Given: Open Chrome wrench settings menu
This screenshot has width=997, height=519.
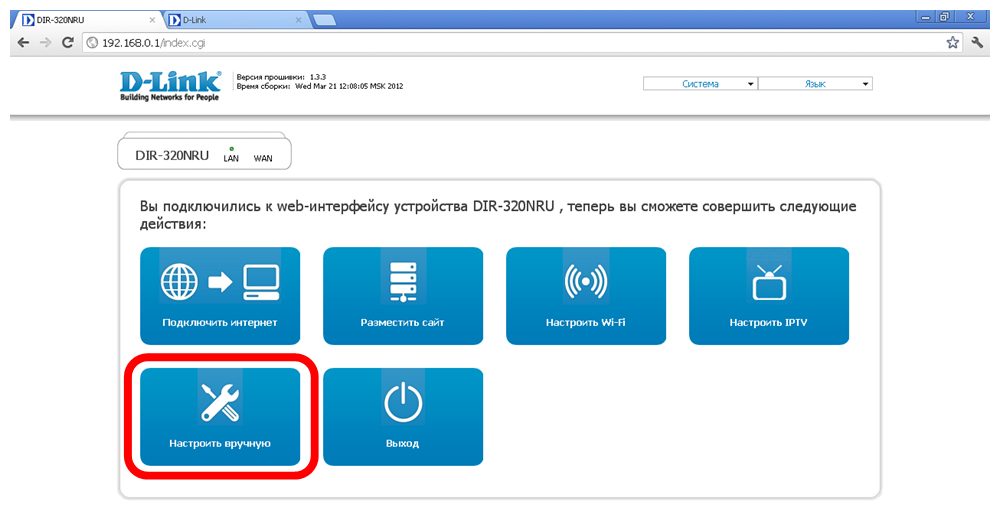Looking at the screenshot, I should point(977,43).
